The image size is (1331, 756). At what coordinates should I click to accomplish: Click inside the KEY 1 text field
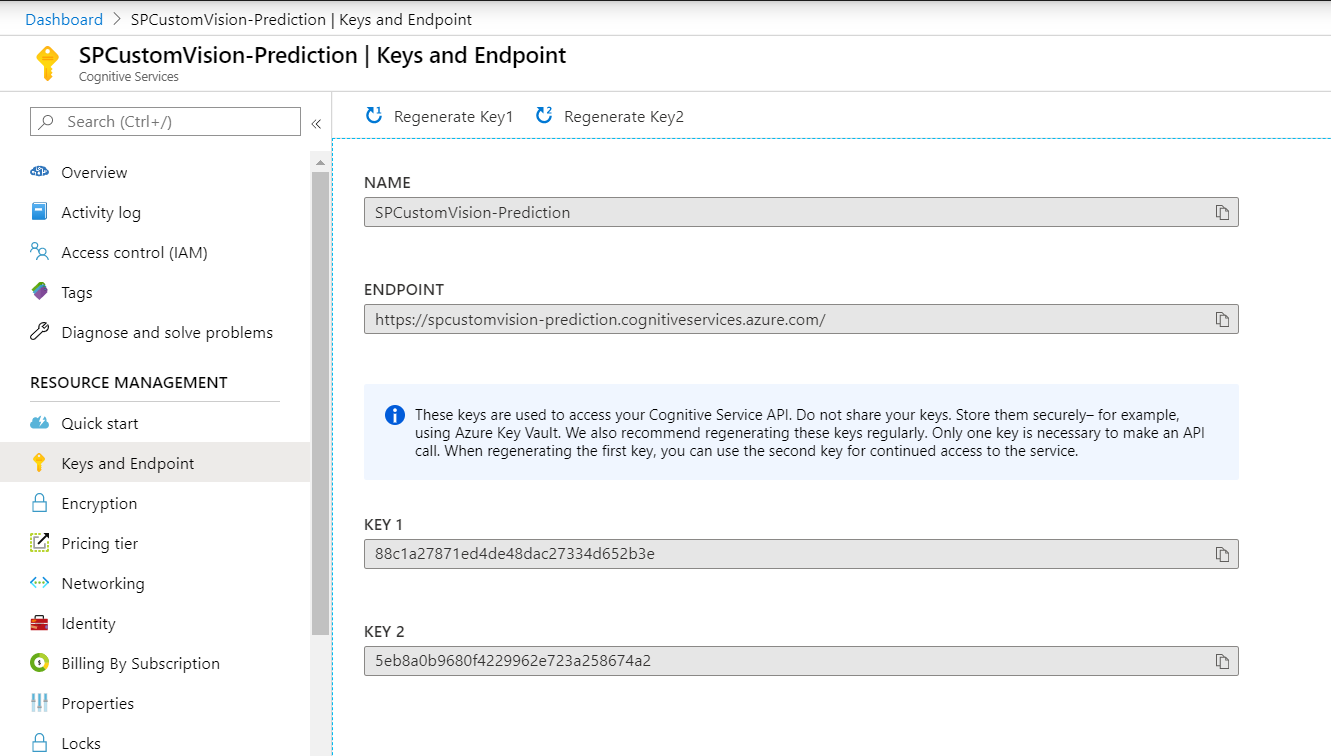tap(780, 554)
